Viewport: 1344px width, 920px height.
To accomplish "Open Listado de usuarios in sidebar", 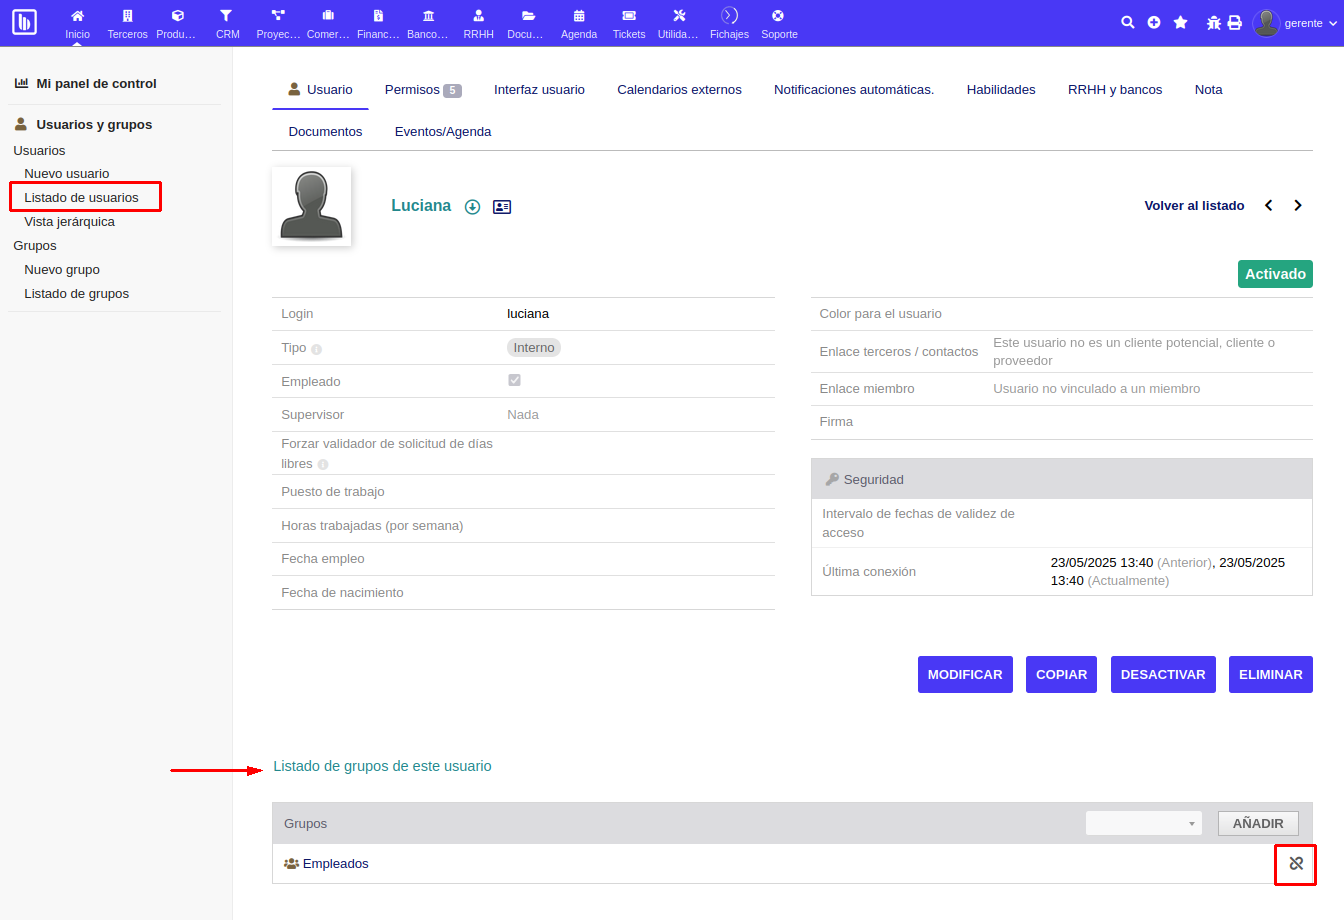I will pos(82,198).
